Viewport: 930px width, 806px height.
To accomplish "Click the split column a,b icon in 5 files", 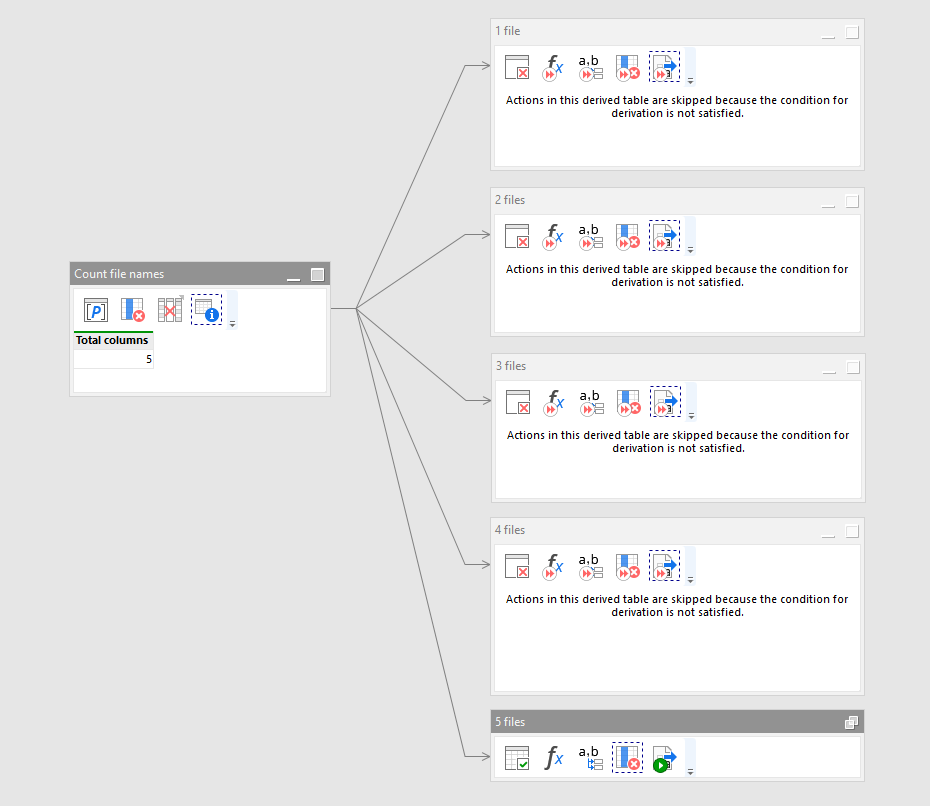I will click(x=590, y=758).
